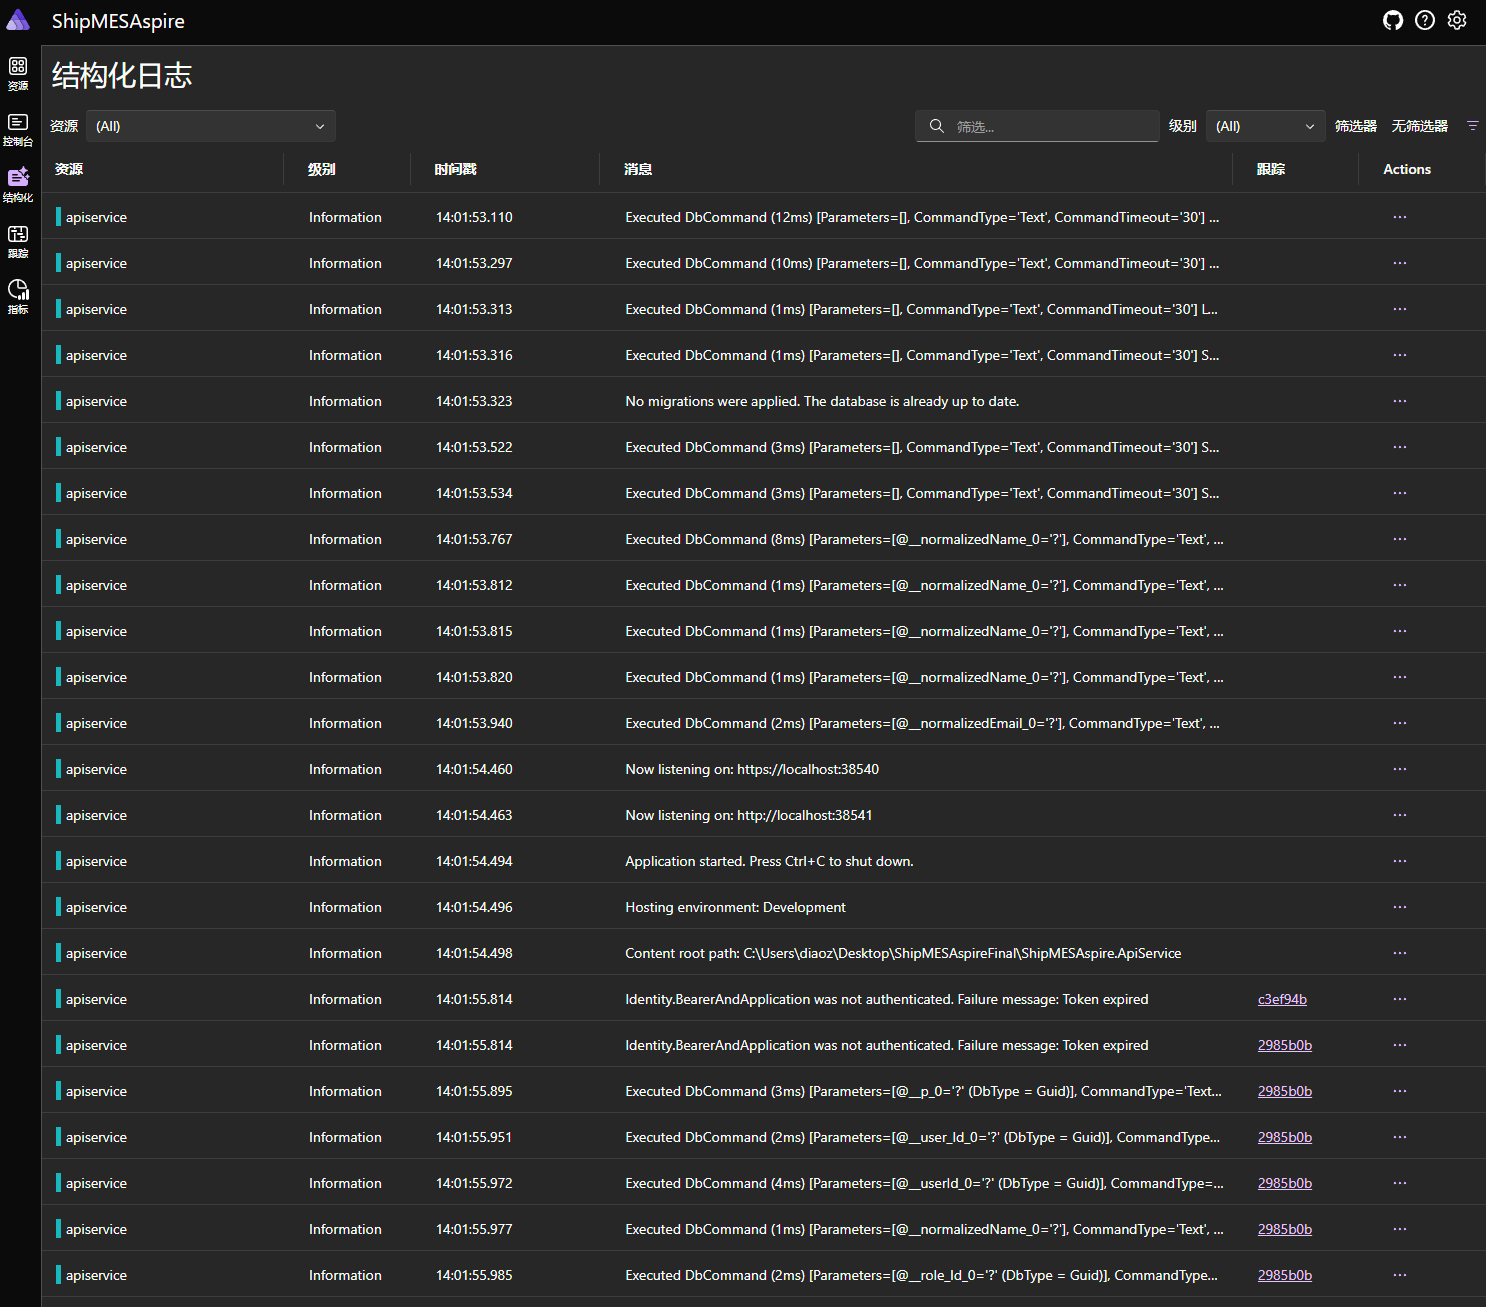Click the filter lines icon at far right

tap(1472, 126)
